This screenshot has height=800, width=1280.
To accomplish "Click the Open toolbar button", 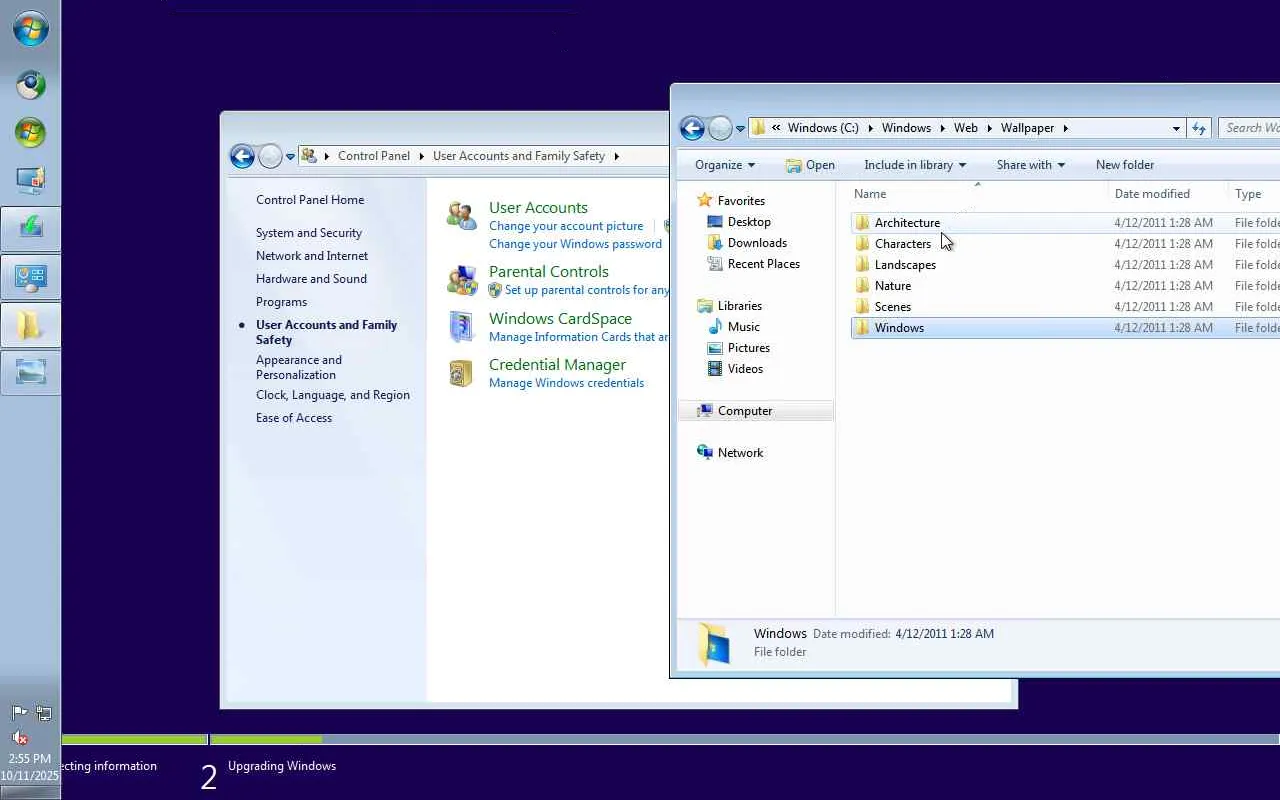I will (810, 165).
